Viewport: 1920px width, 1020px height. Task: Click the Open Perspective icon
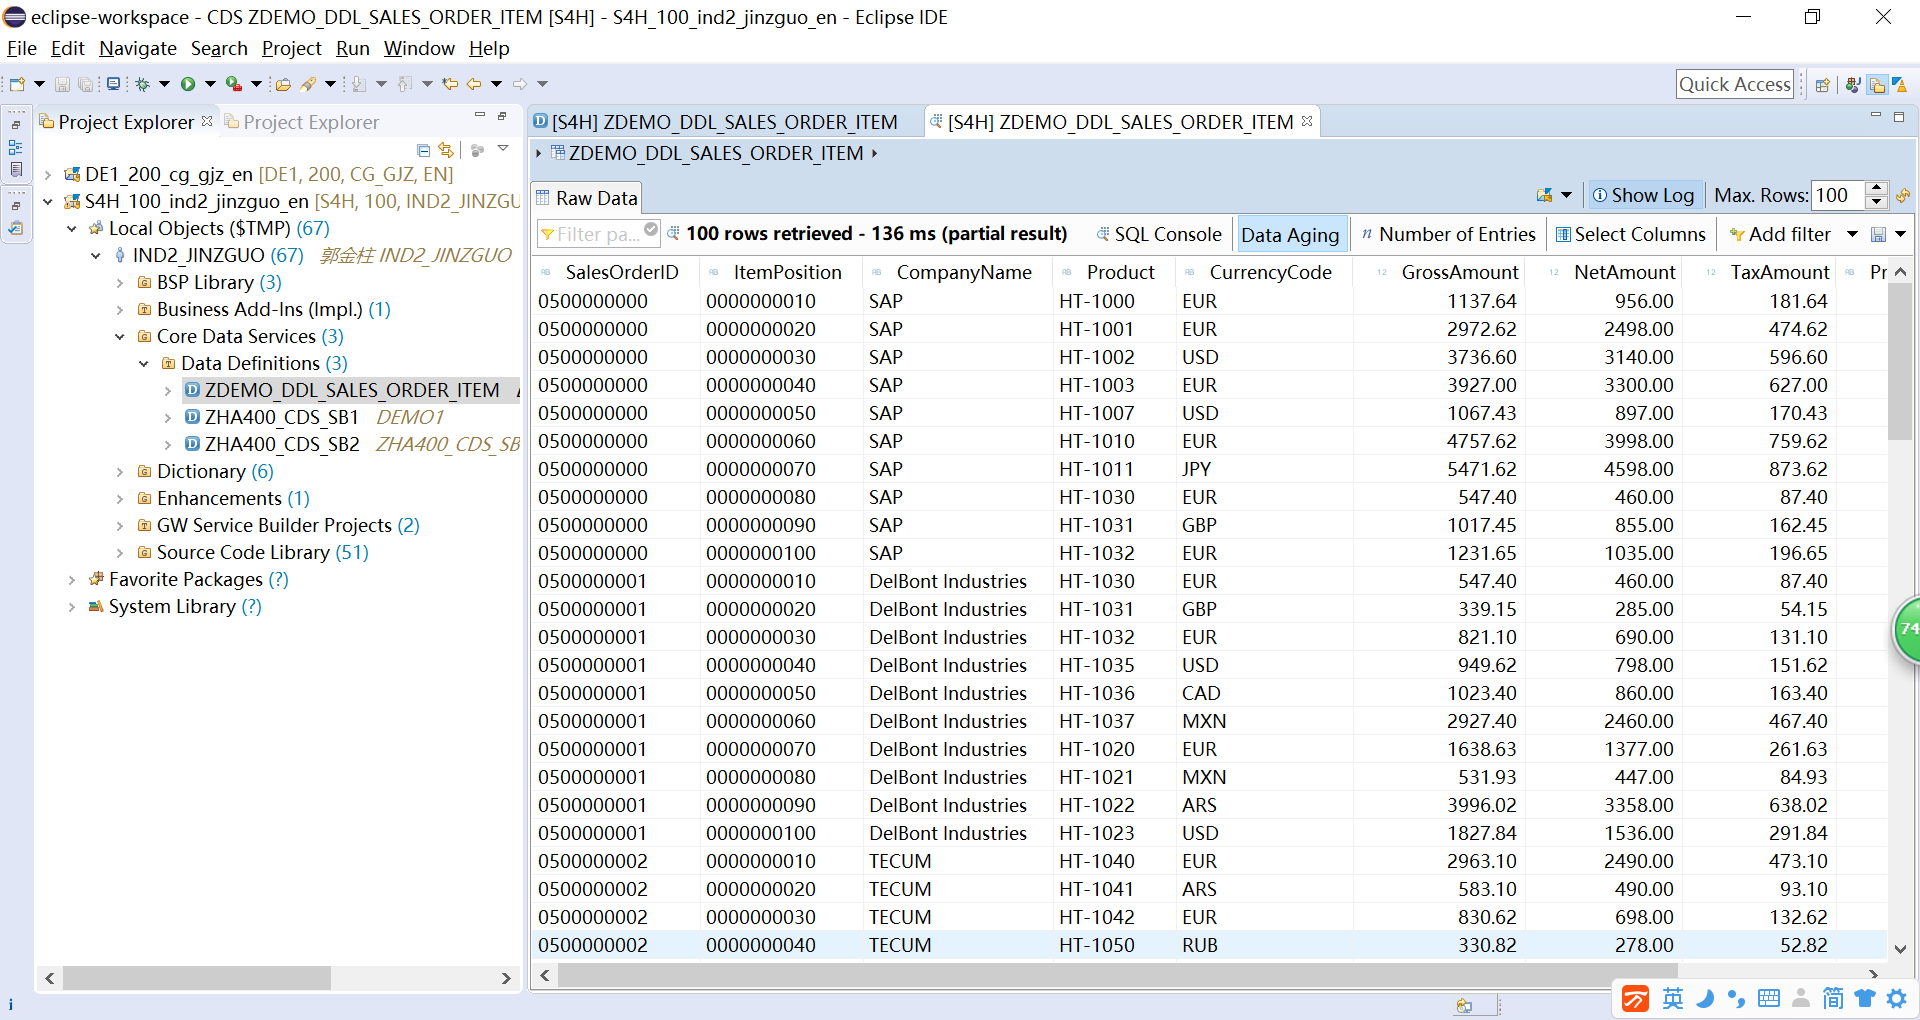pyautogui.click(x=1823, y=85)
